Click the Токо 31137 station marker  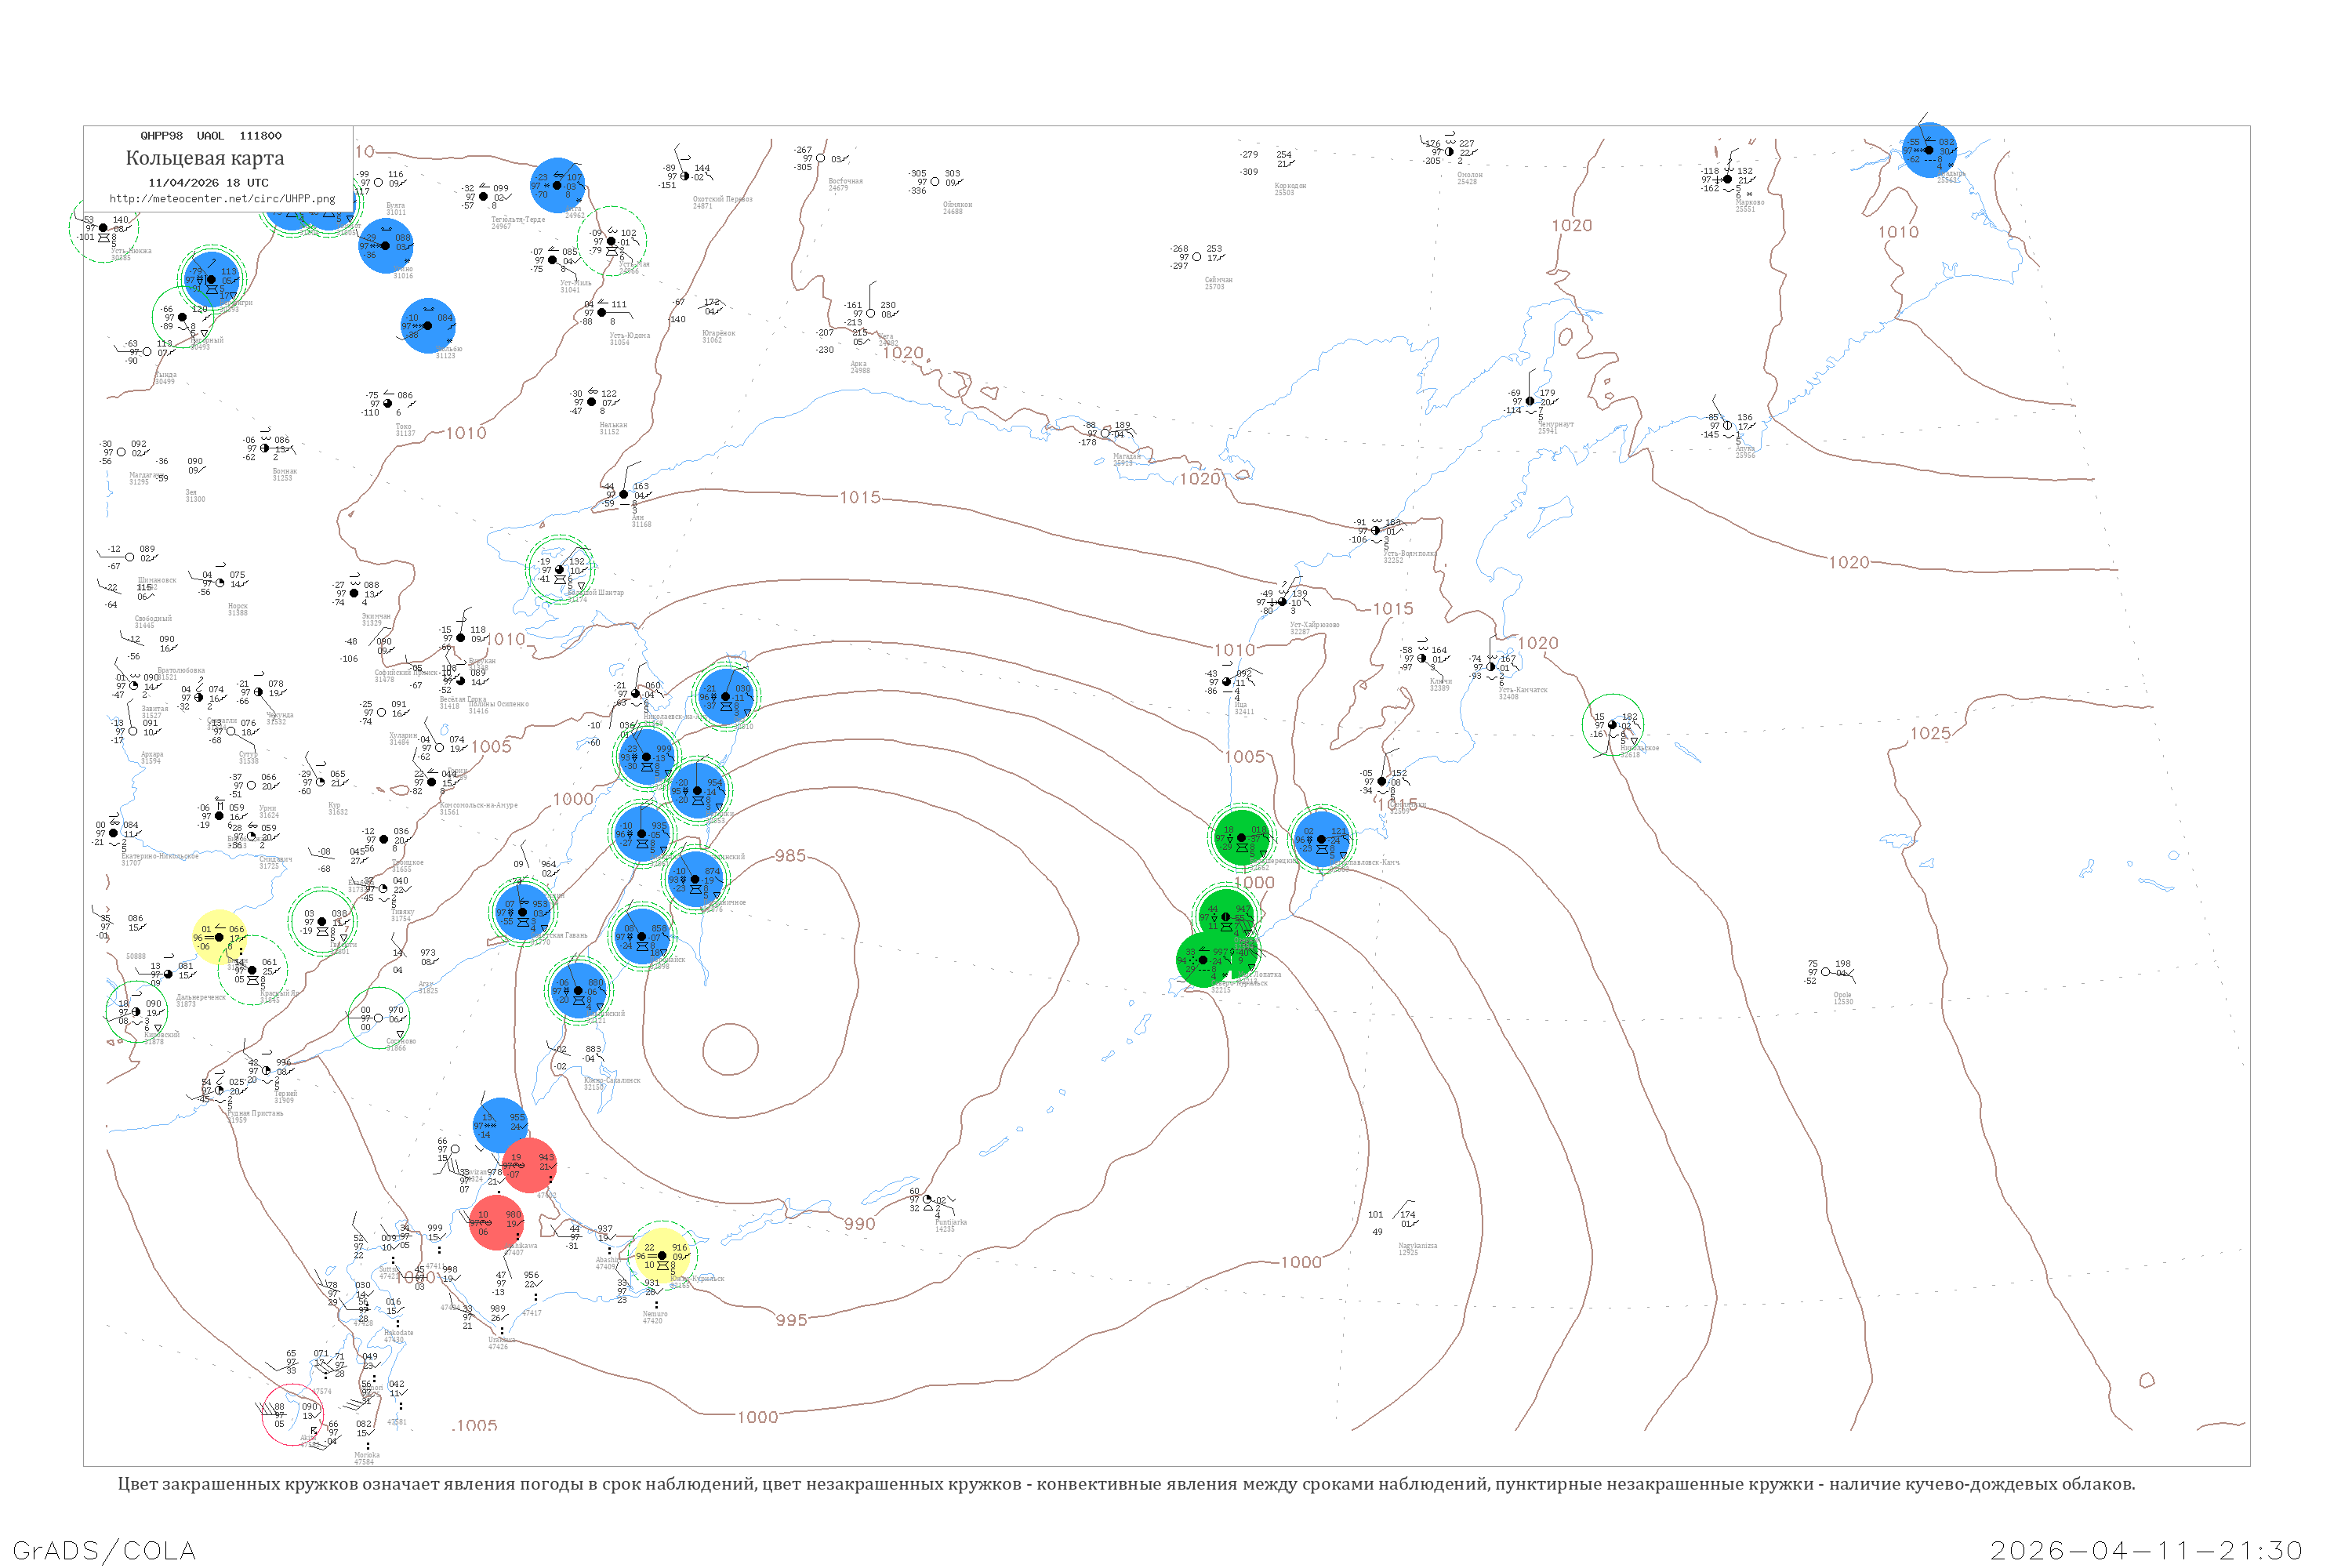pyautogui.click(x=388, y=404)
